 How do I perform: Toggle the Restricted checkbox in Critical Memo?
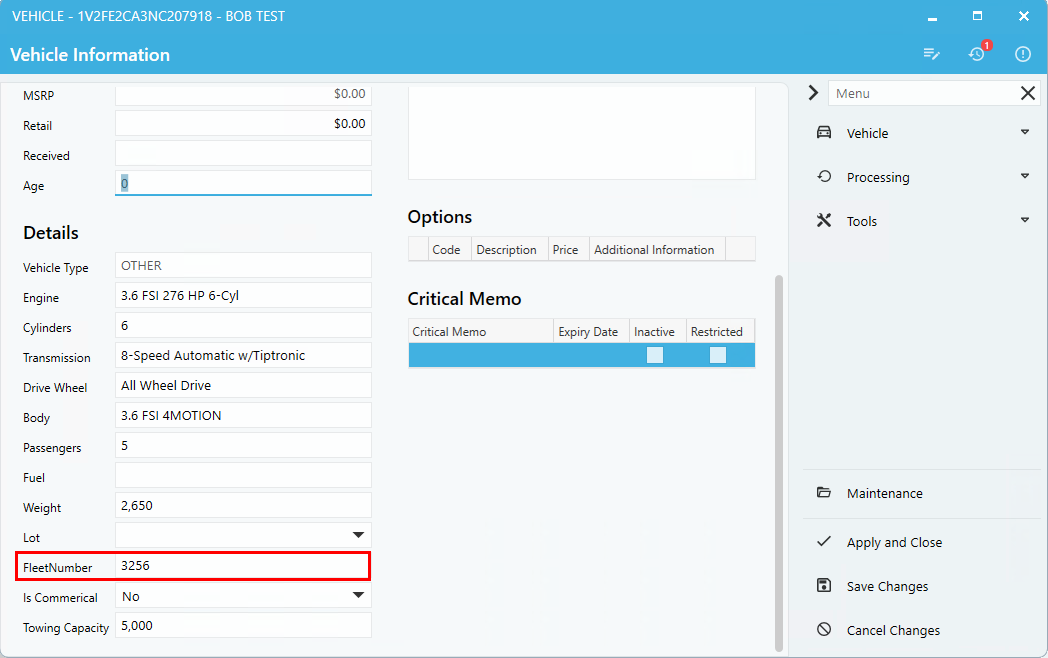(x=717, y=355)
